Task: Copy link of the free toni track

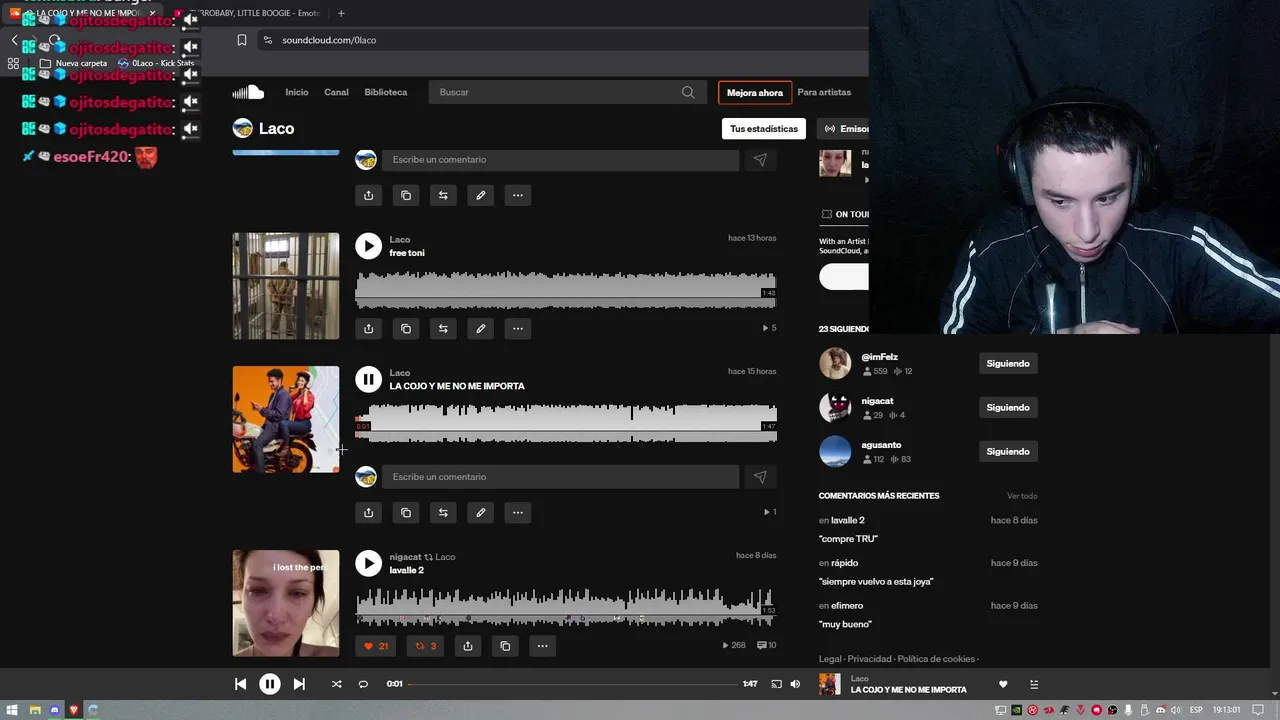Action: [406, 328]
